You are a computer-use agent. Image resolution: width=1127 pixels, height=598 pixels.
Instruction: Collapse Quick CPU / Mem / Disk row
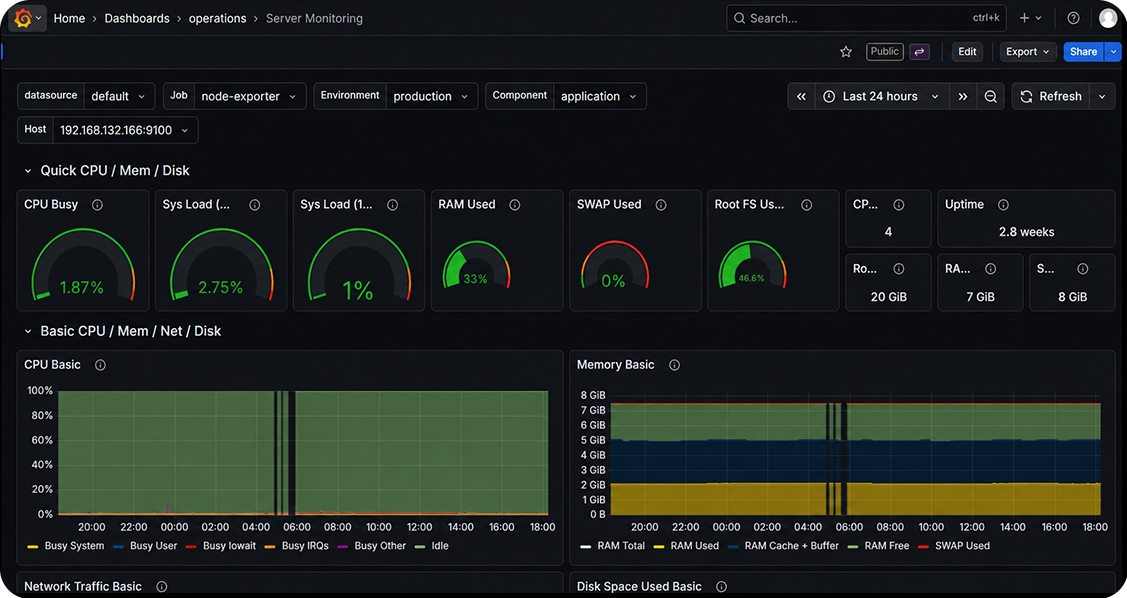click(x=28, y=171)
